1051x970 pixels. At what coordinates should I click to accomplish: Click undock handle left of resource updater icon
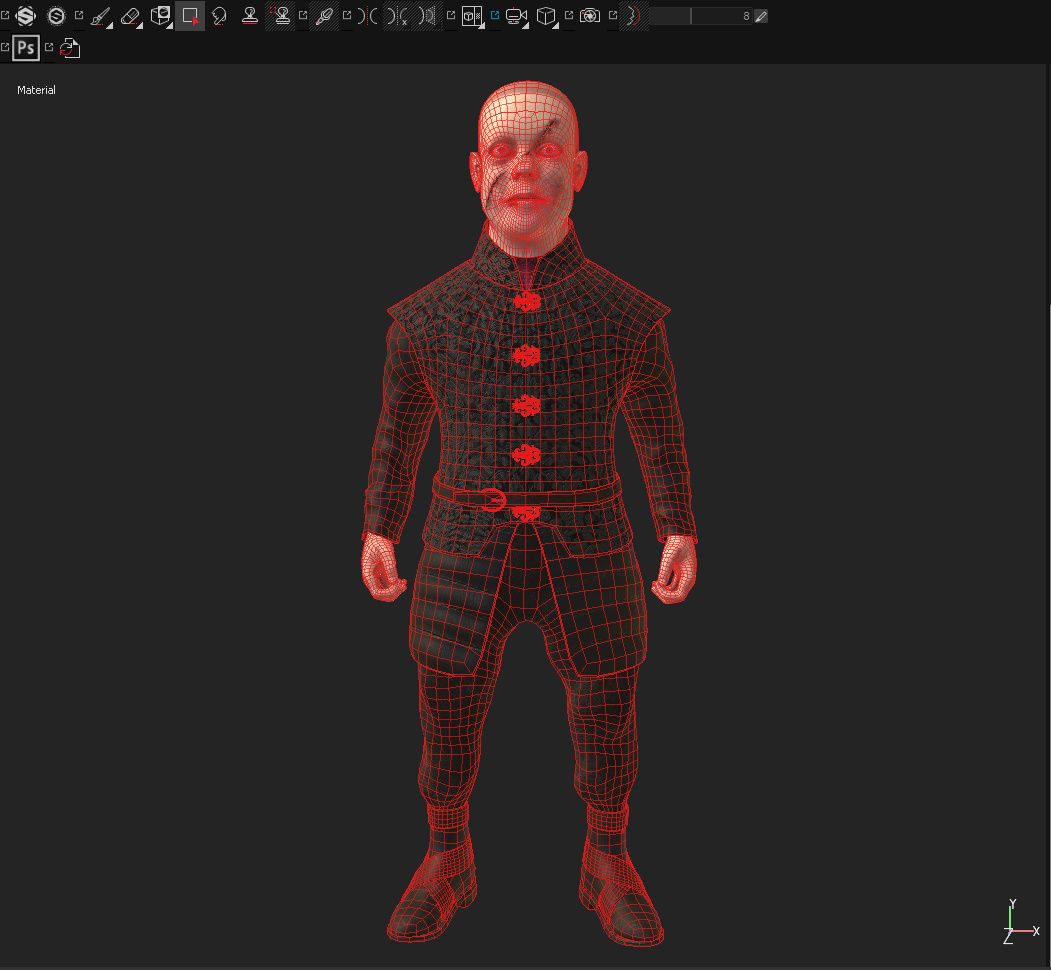tap(49, 47)
